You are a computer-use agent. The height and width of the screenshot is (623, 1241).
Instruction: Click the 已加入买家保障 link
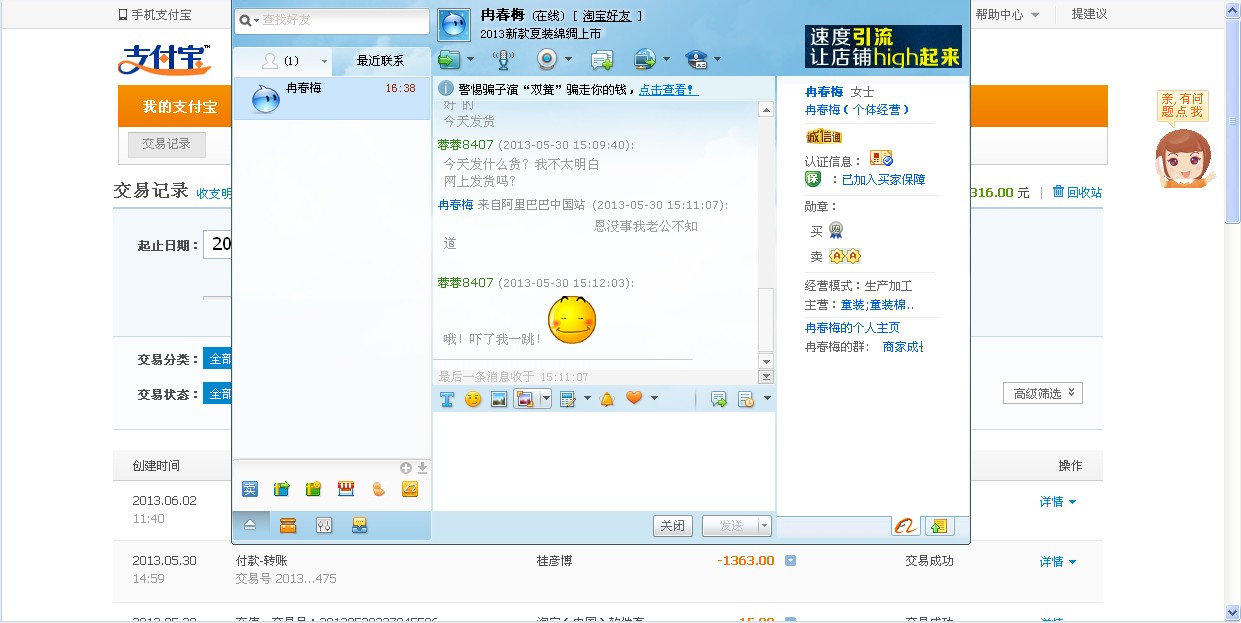[883, 180]
